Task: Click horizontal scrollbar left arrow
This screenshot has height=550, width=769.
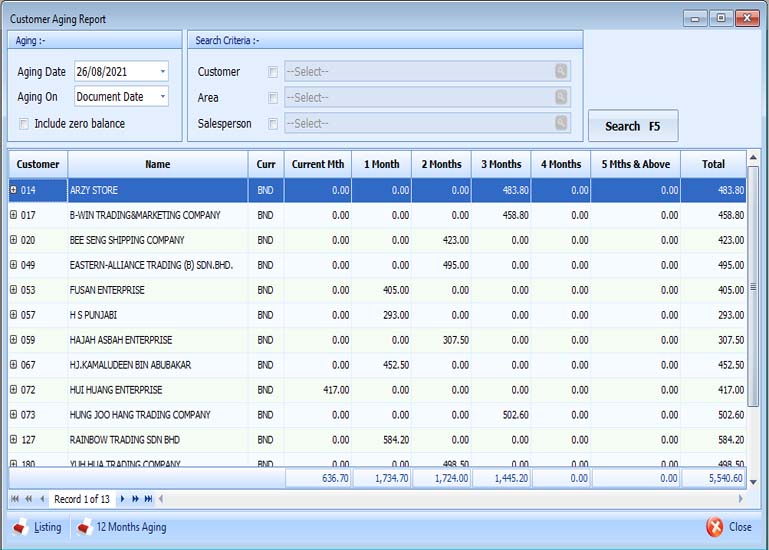Action: (x=161, y=499)
